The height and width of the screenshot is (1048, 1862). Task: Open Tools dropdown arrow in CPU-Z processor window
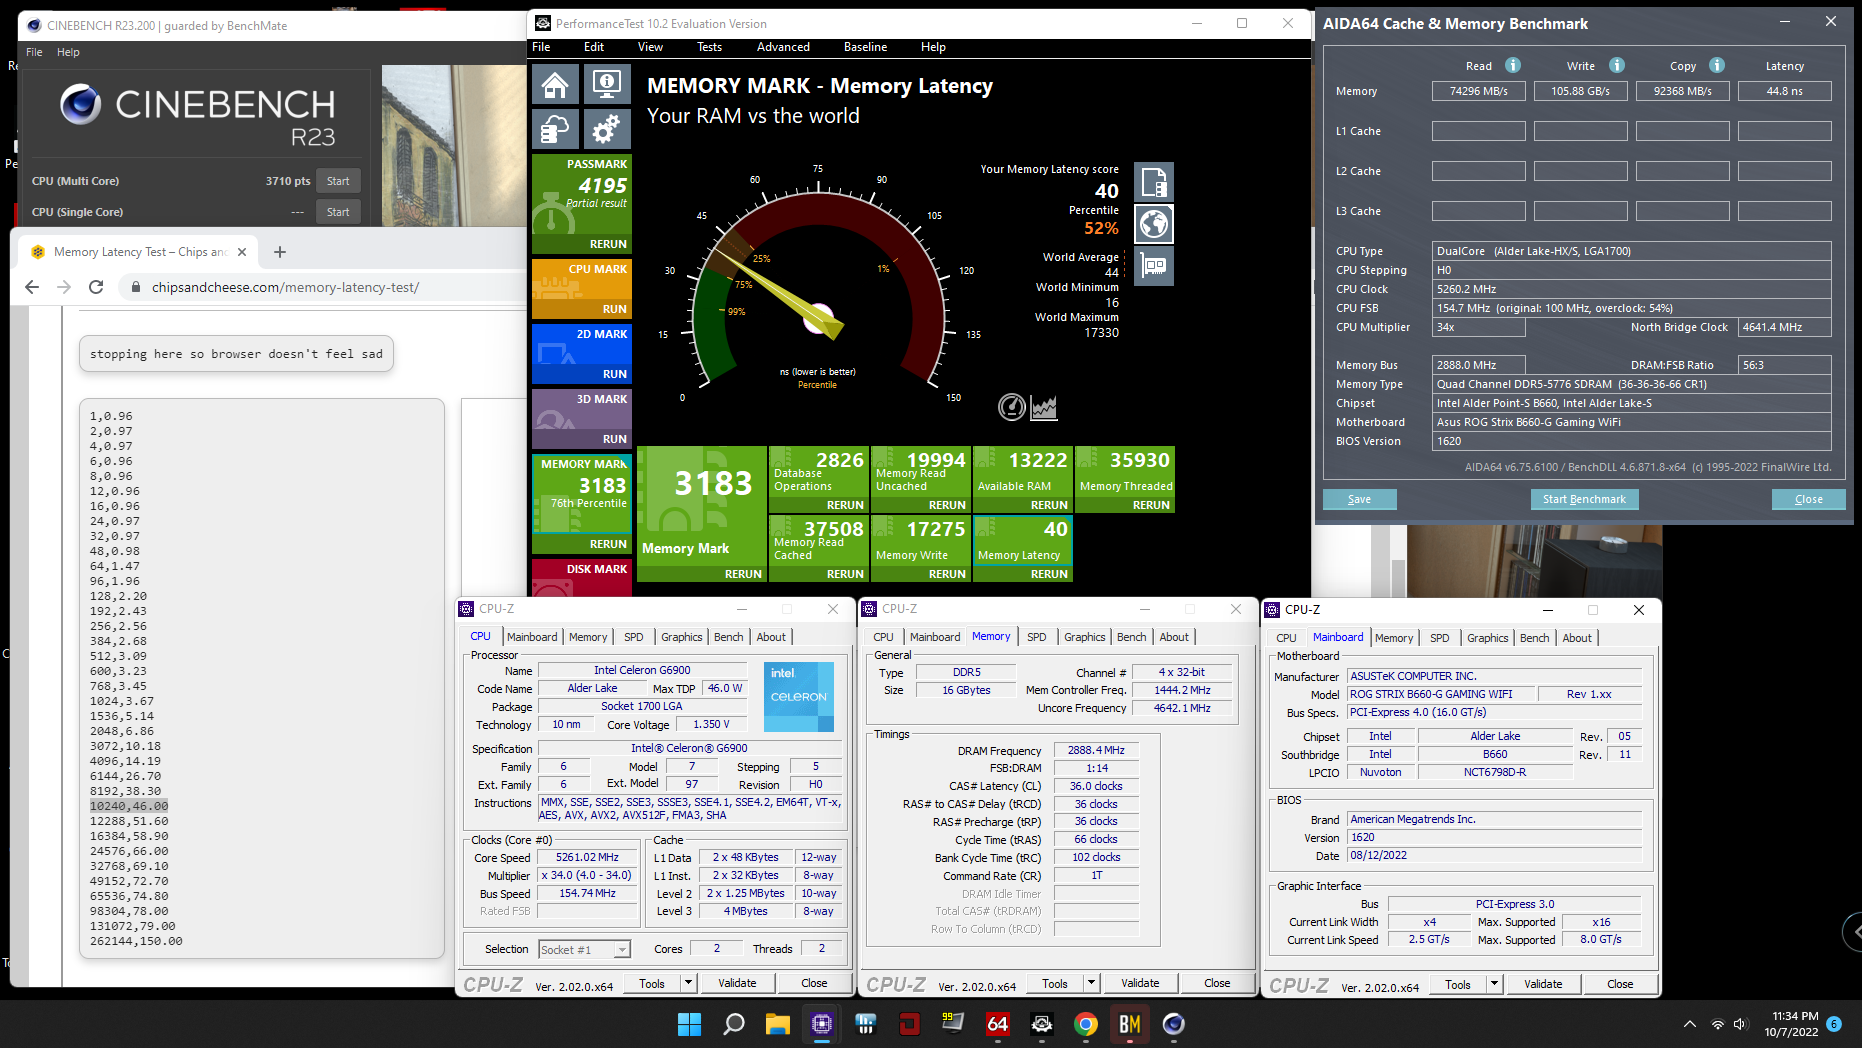tap(688, 983)
